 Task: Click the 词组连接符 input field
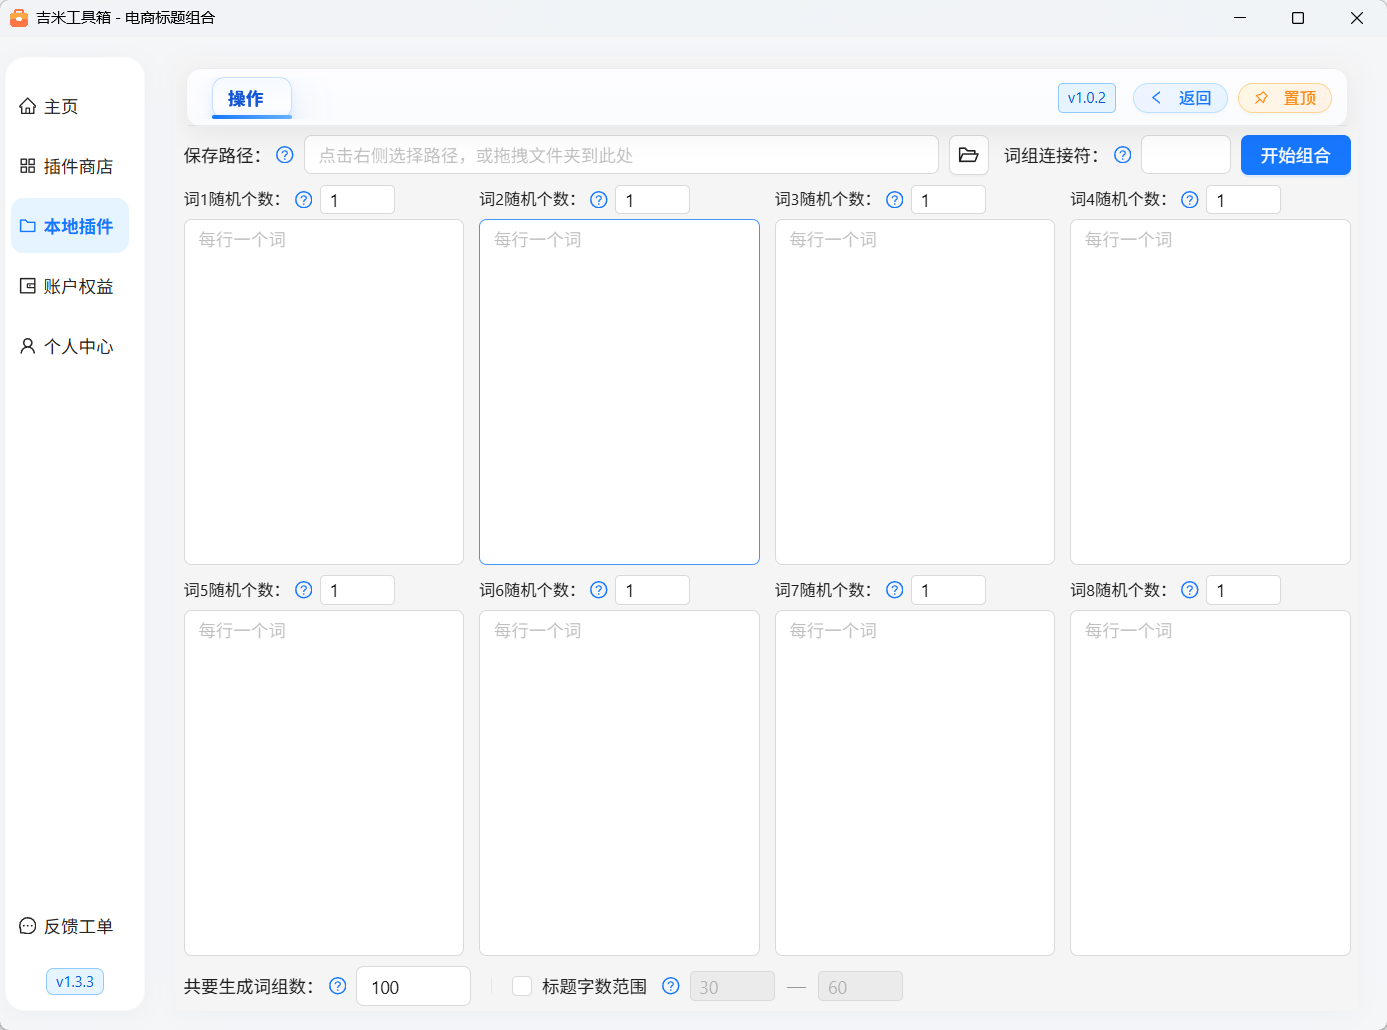(1185, 155)
